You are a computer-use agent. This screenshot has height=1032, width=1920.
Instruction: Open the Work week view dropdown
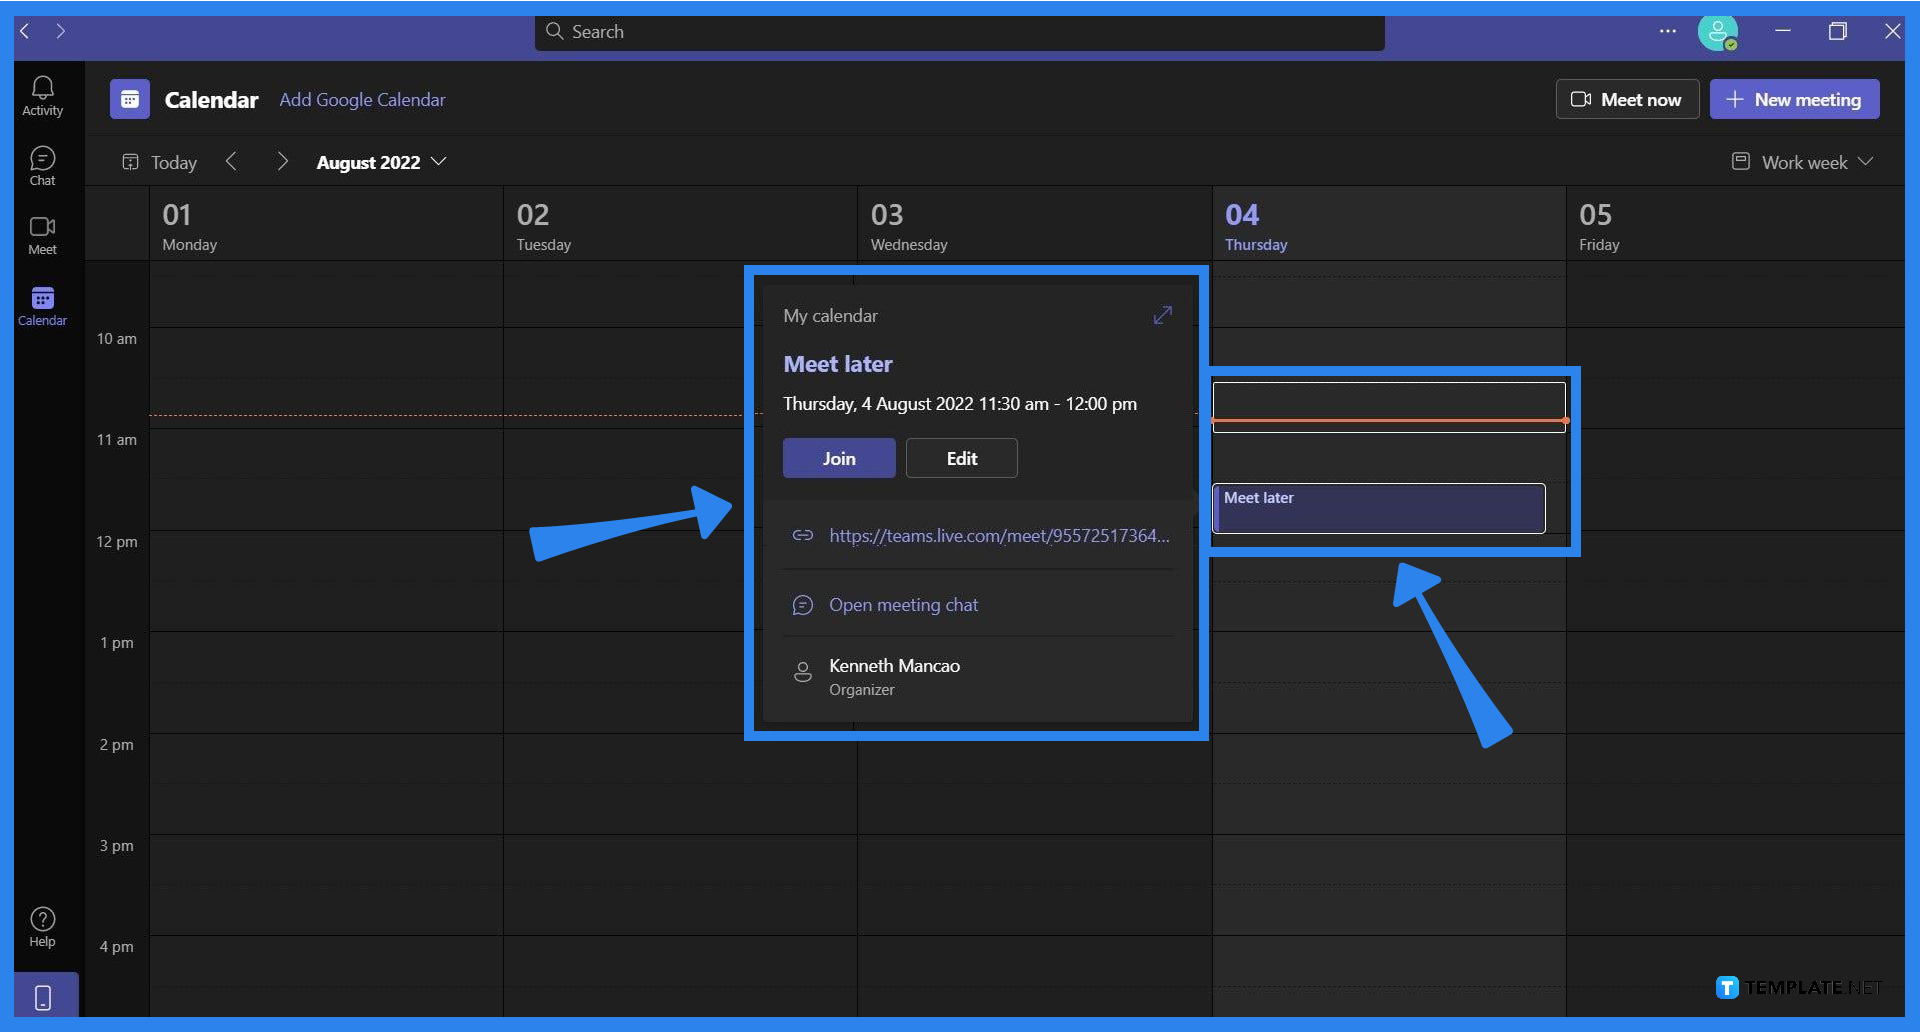[1801, 161]
